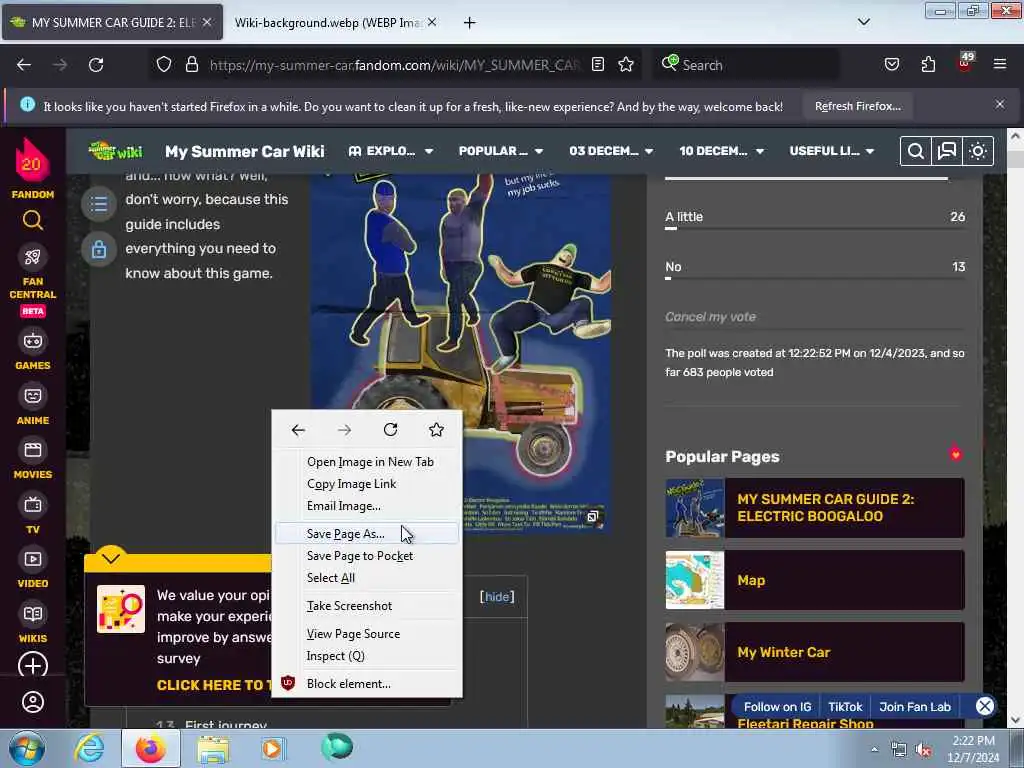Dismiss the Firefox refresh notification bar
Screen dimensions: 1024x768
tap(1000, 104)
